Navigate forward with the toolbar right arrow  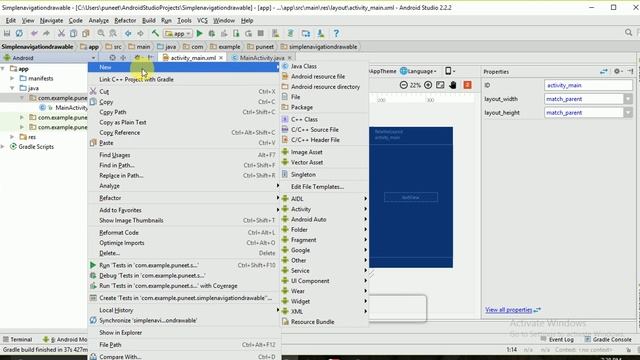pyautogui.click(x=140, y=33)
